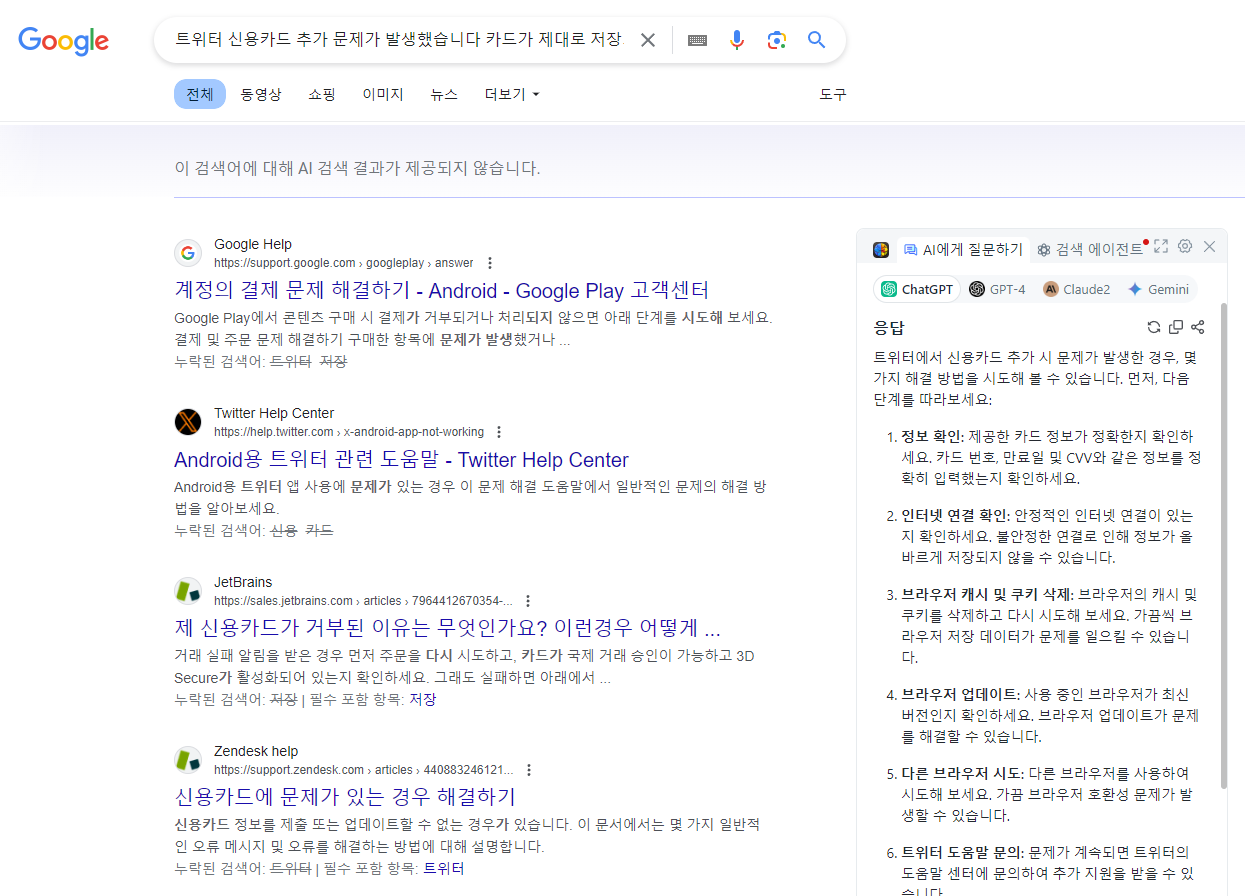1245x896 pixels.
Task: Click the support.google.com URL breadcrumb
Action: coord(344,263)
